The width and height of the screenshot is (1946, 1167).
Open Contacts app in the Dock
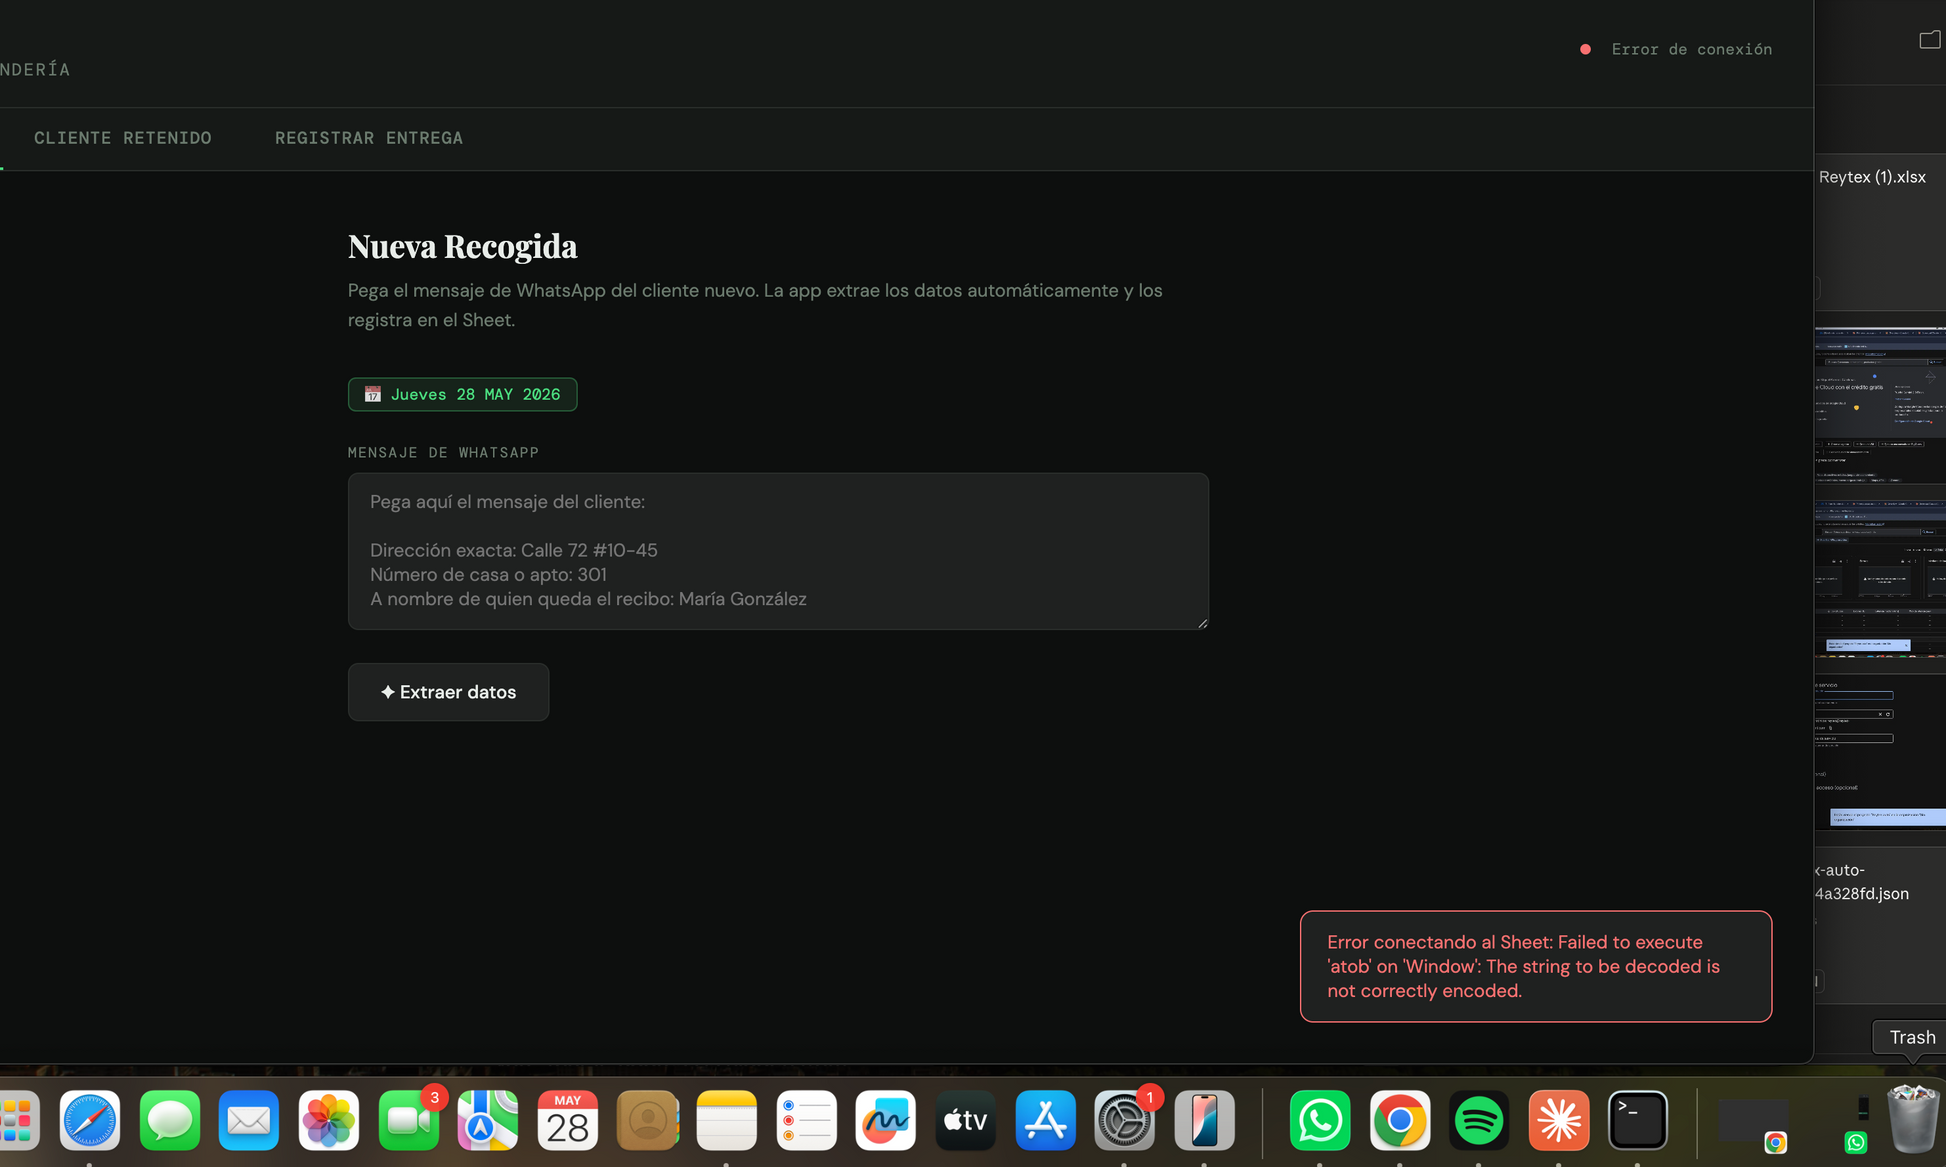(647, 1120)
